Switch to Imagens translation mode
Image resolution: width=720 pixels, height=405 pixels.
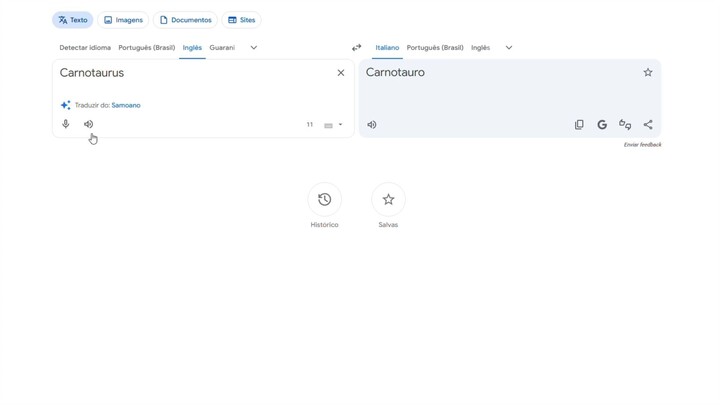(x=123, y=20)
